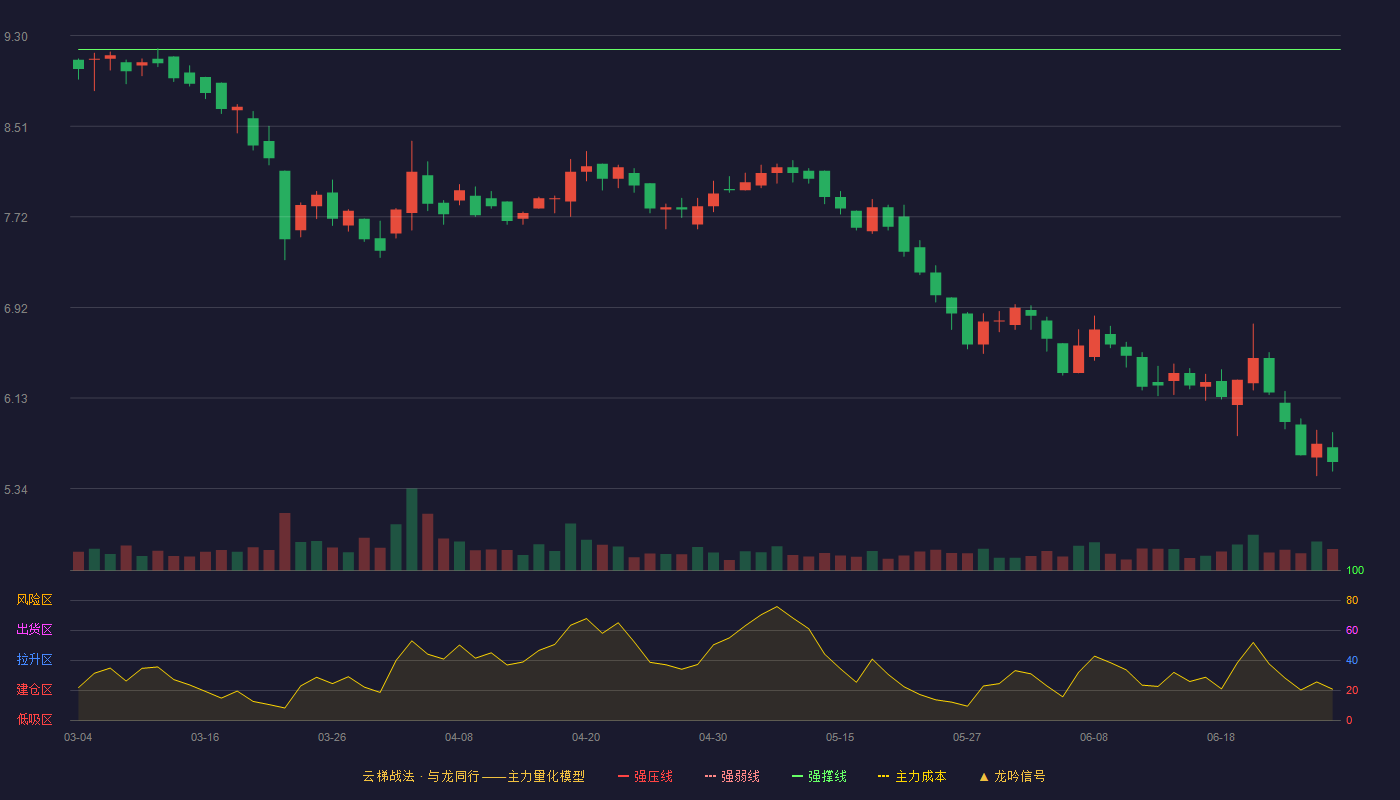The width and height of the screenshot is (1400, 800).
Task: Click the 03-16 date label
Action: [x=205, y=737]
